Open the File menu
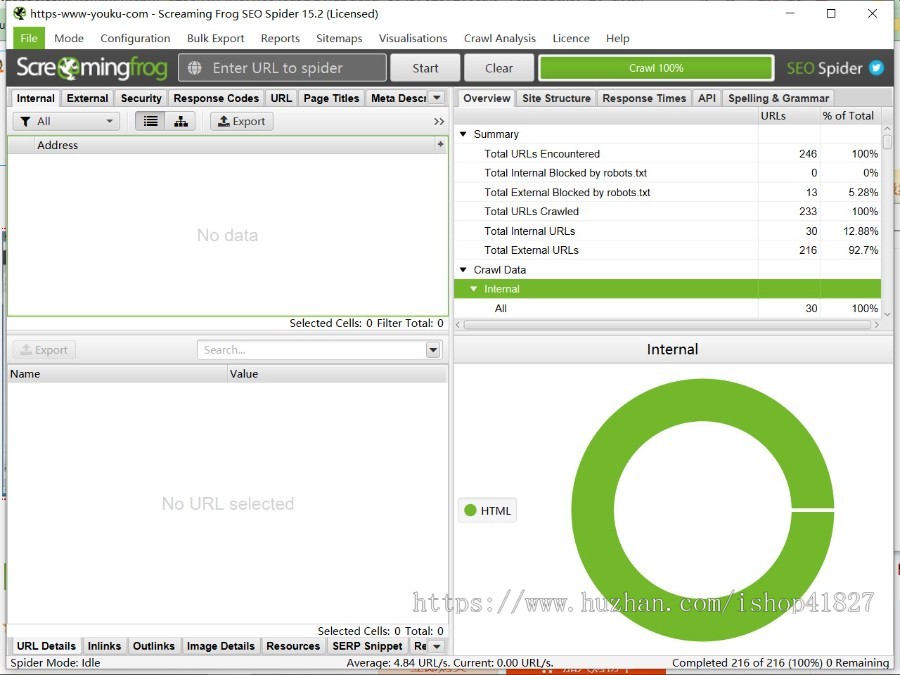 tap(29, 38)
